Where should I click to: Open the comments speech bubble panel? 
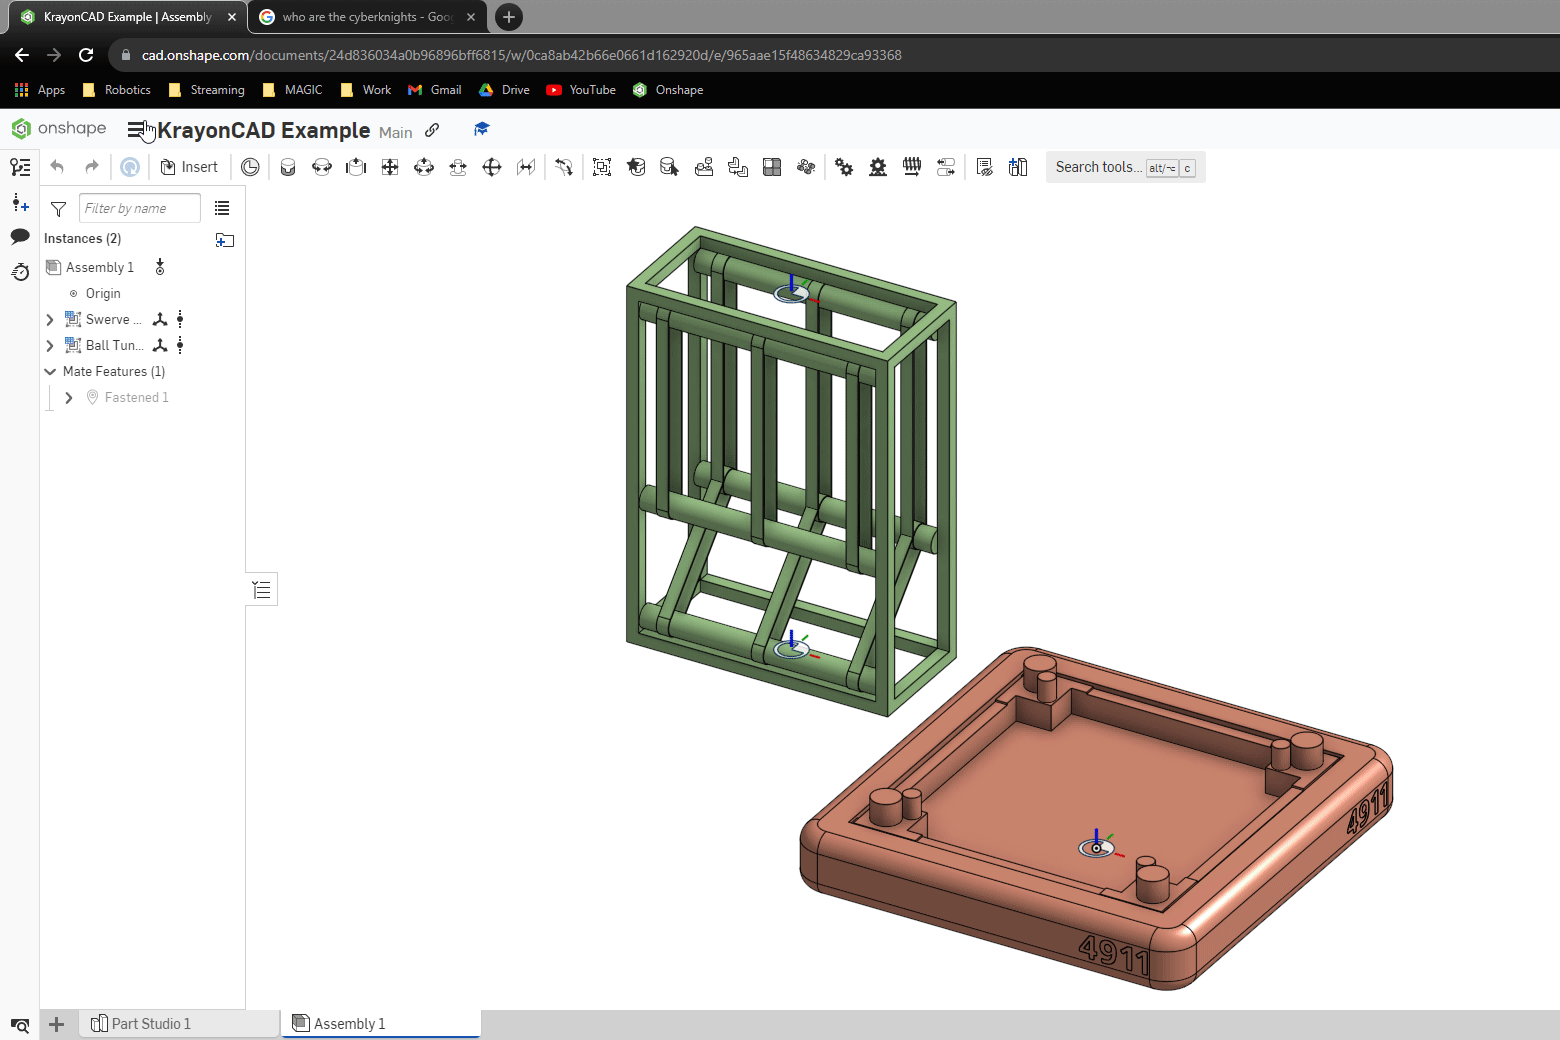20,237
